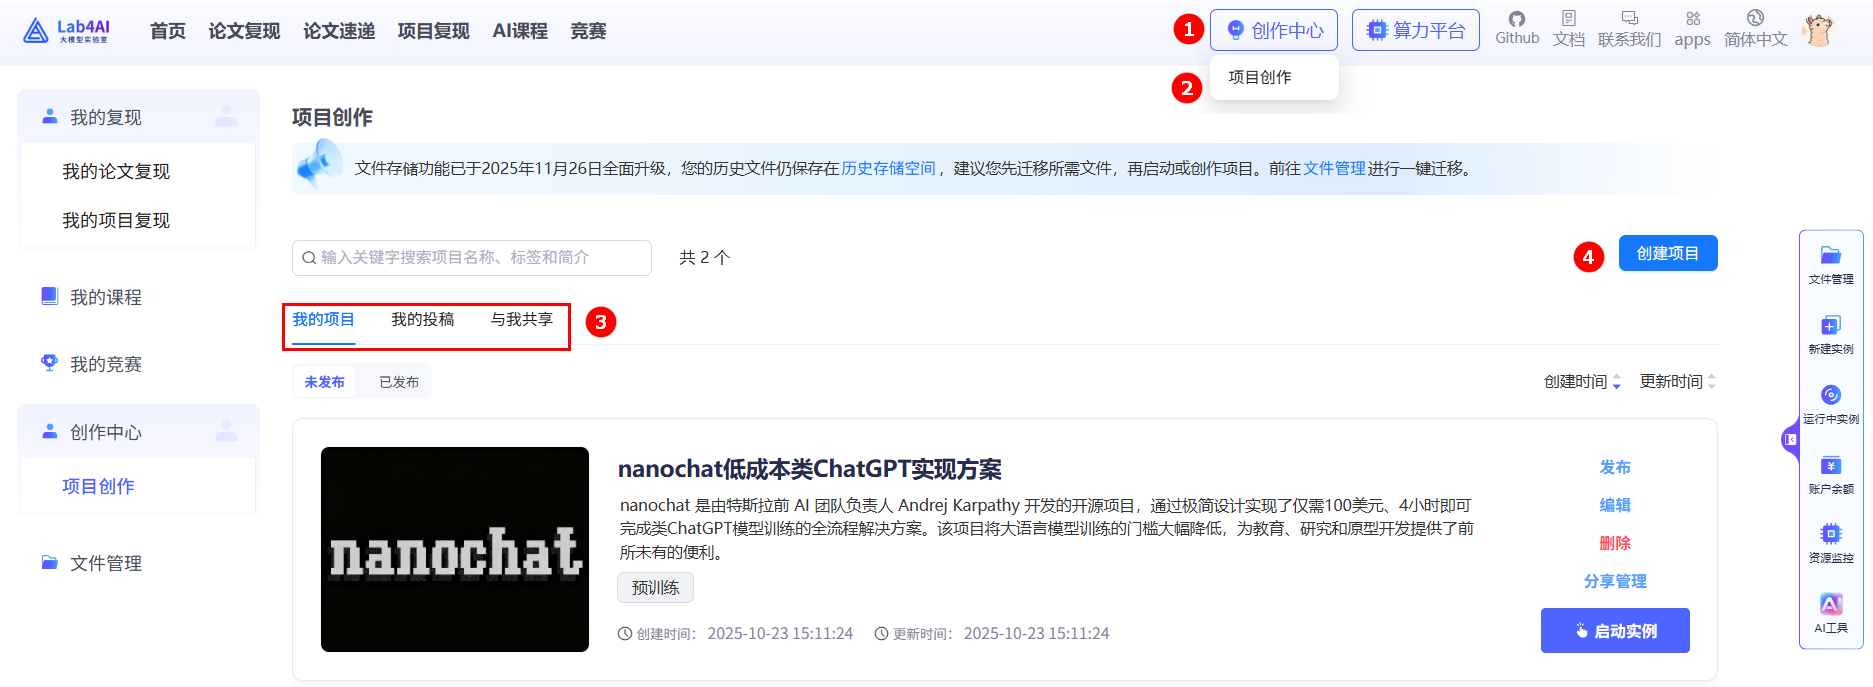Image resolution: width=1873 pixels, height=687 pixels.
Task: Select 项目创作 in the left sidebar
Action: click(98, 486)
